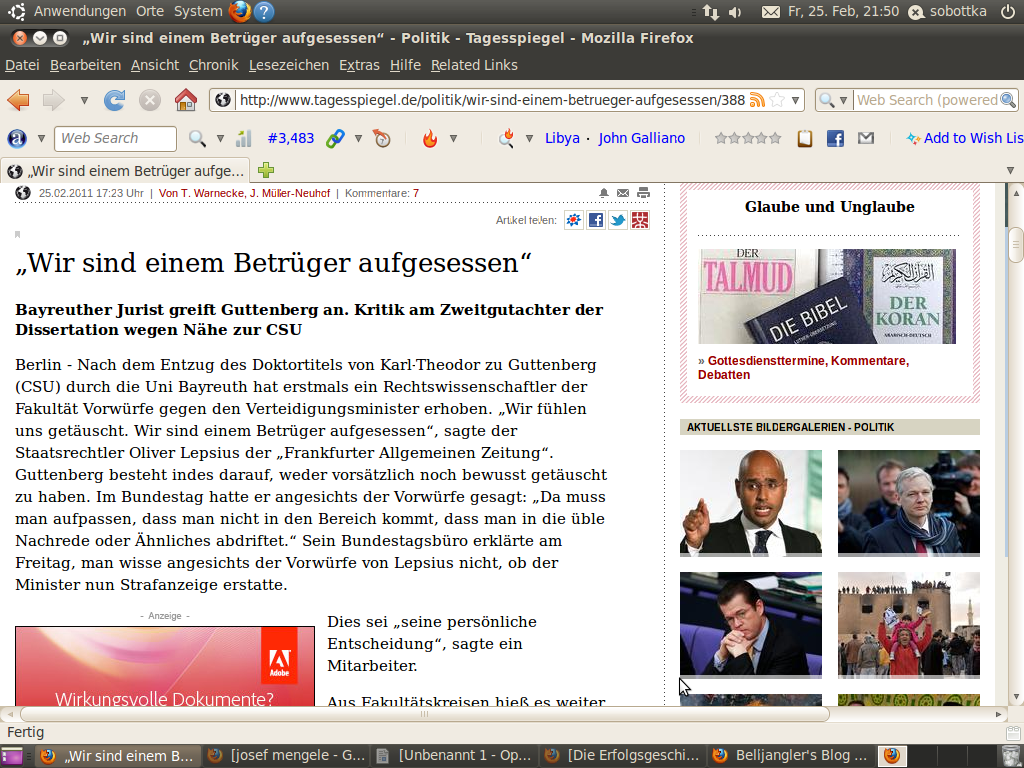
Task: Open the Datei menu
Action: pos(22,65)
